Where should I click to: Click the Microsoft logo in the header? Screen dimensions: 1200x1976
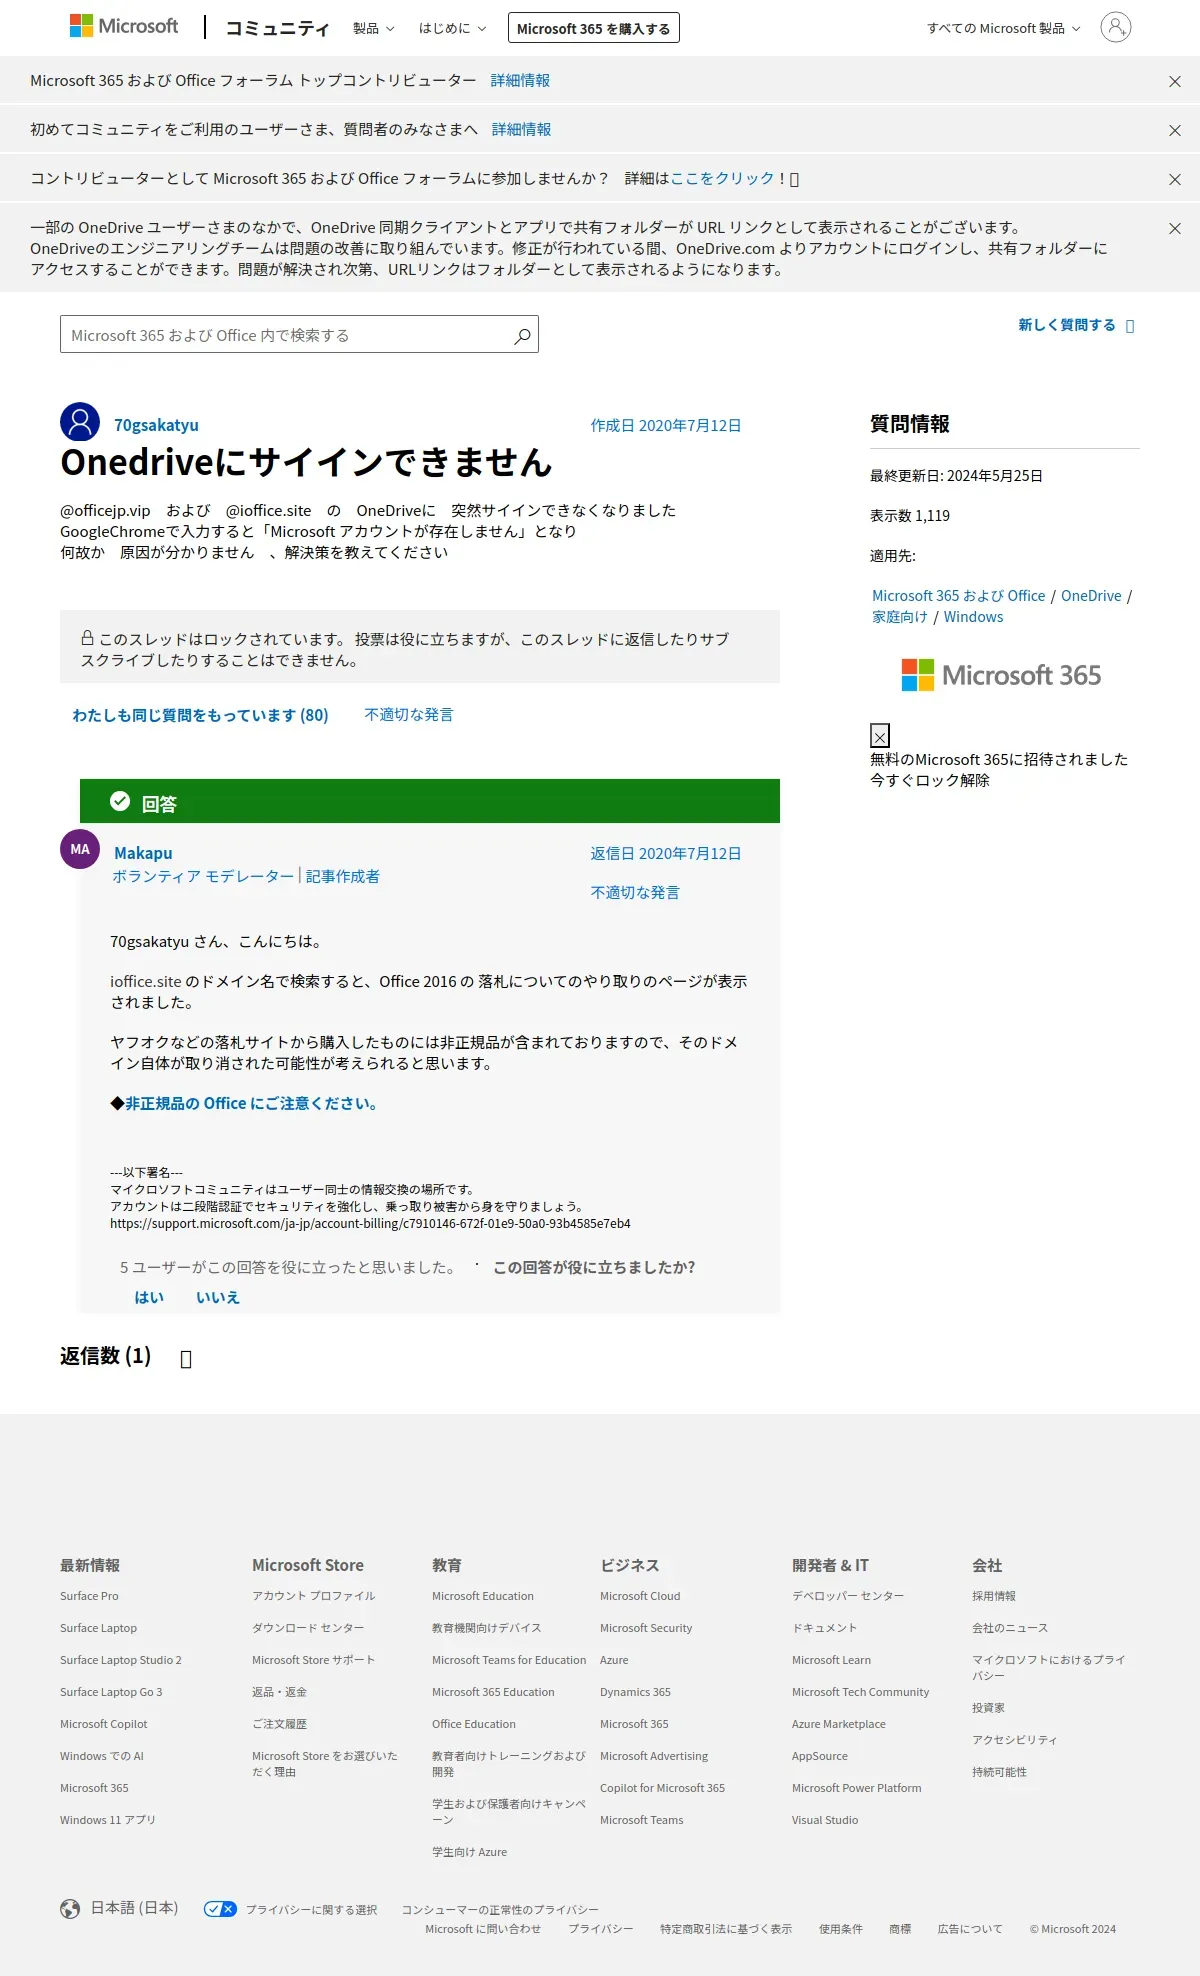click(x=124, y=26)
